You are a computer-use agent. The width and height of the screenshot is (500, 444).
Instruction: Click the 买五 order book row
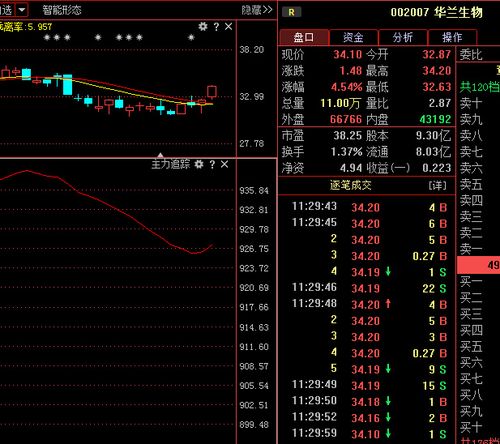(x=479, y=346)
